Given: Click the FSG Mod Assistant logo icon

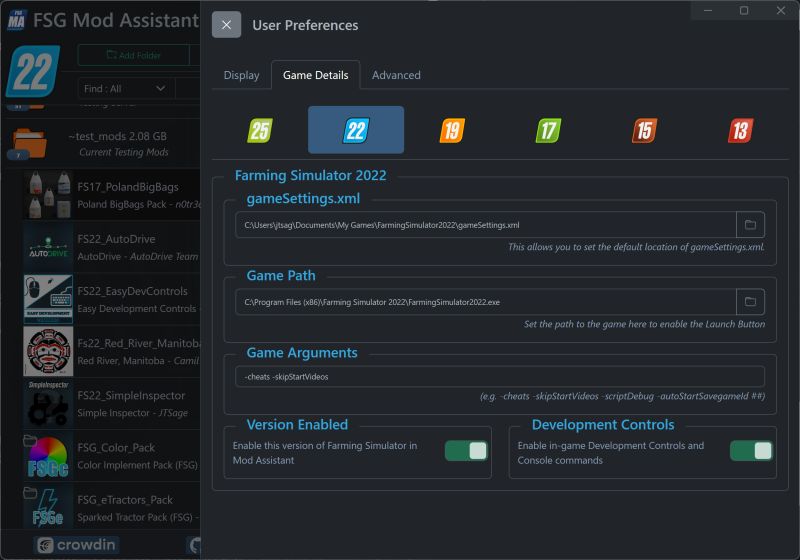Looking at the screenshot, I should [16, 20].
